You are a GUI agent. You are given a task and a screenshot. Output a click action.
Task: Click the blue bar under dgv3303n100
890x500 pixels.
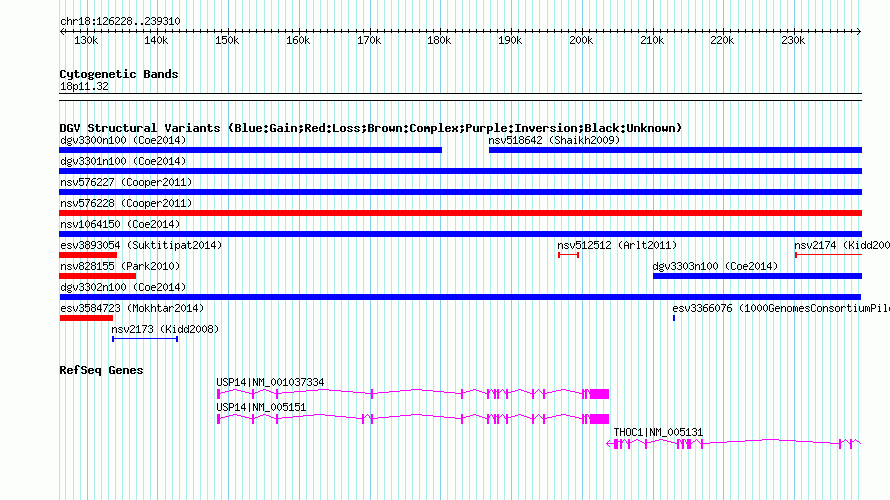click(757, 276)
